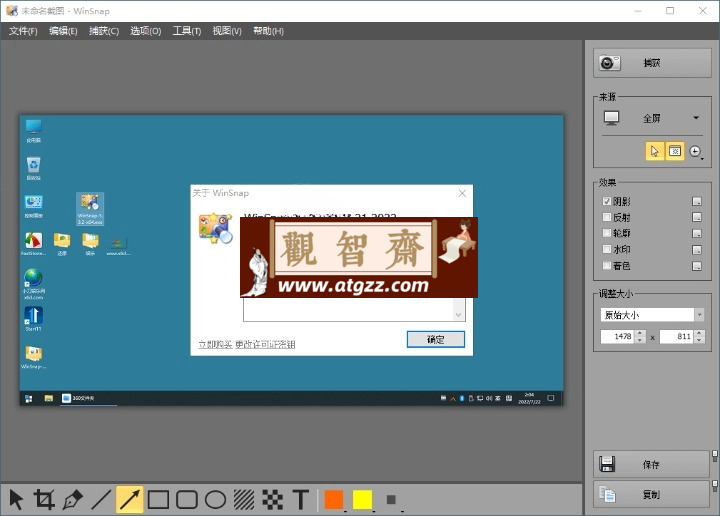Enable the 着色 colorize checkbox

tap(607, 265)
